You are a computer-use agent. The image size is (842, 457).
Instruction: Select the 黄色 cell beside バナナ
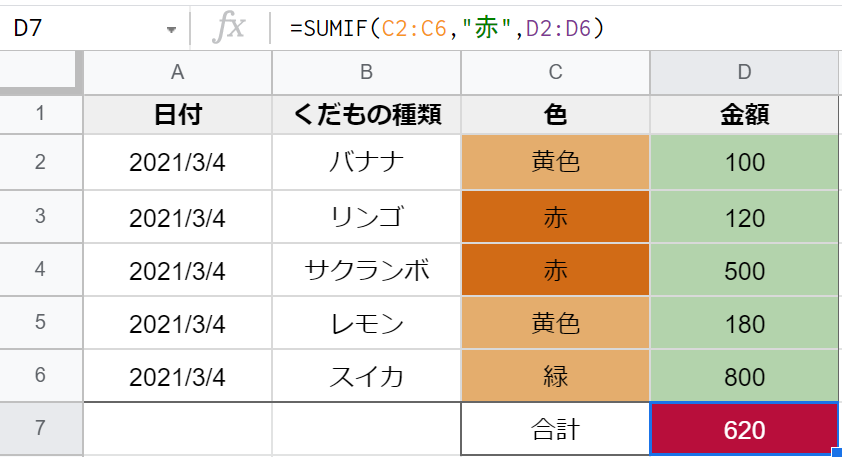(x=555, y=162)
